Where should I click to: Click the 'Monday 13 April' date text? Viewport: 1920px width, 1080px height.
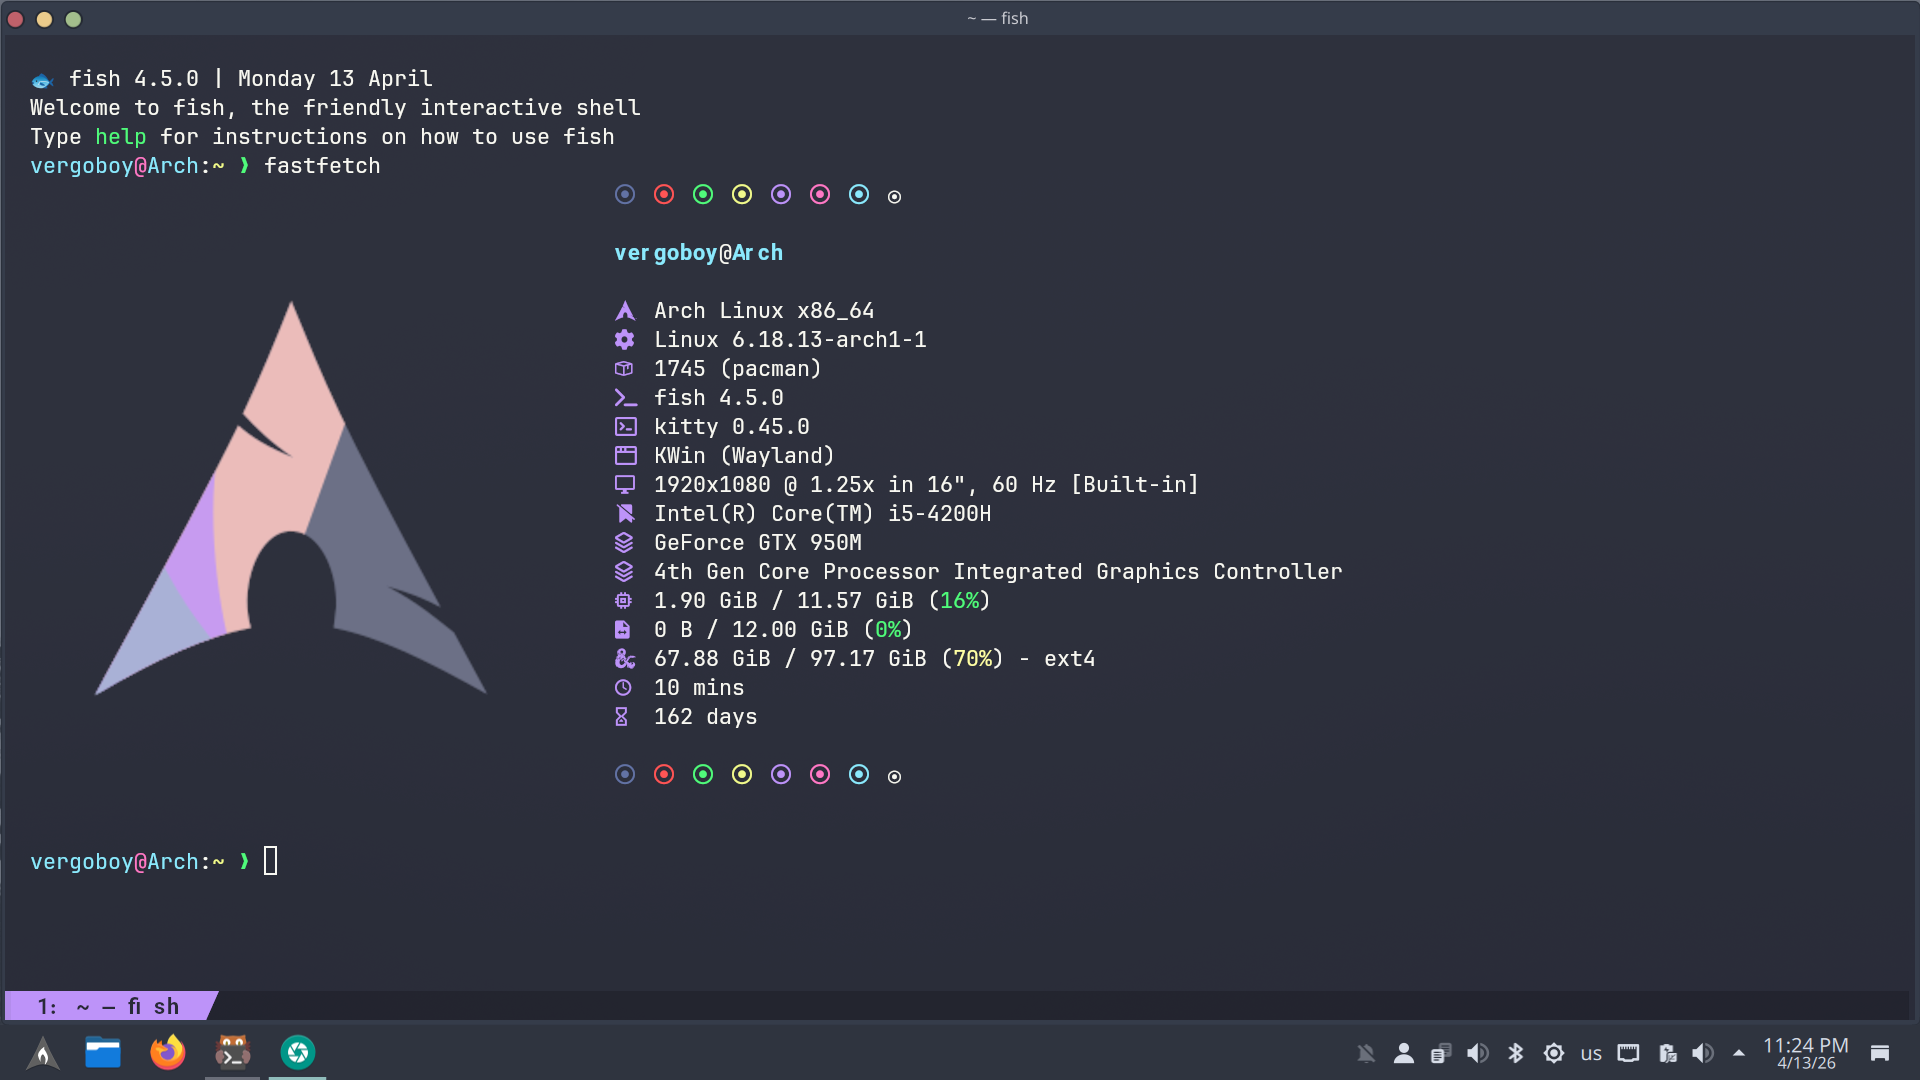tap(335, 79)
